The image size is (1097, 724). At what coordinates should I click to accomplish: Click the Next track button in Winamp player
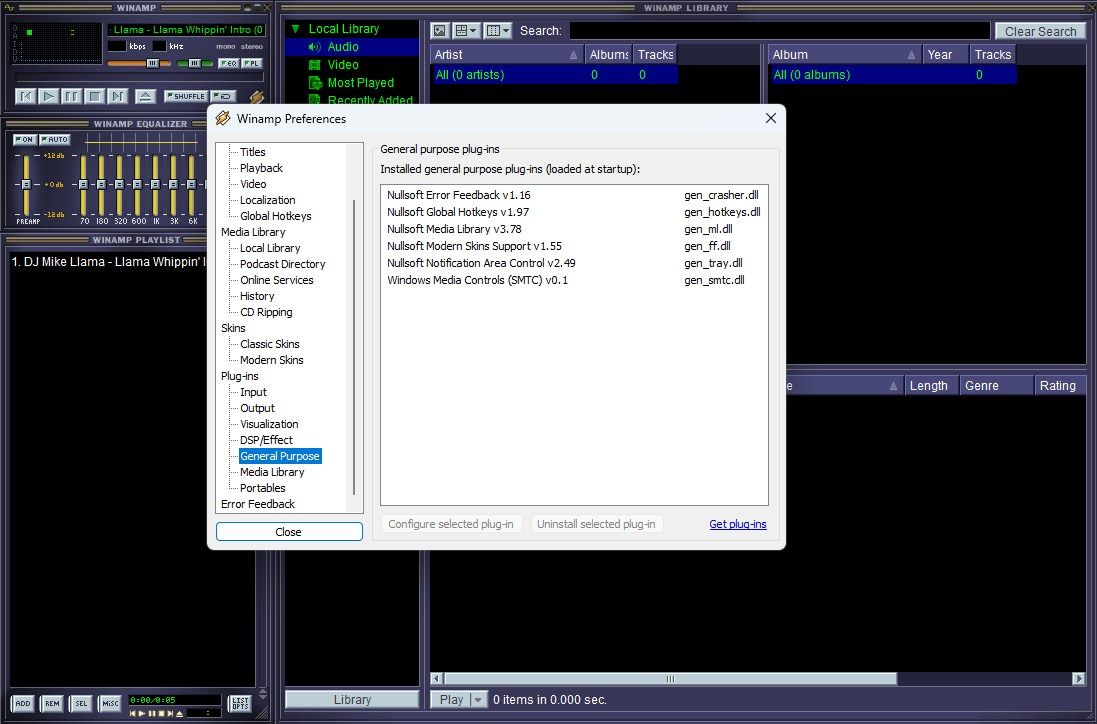point(118,97)
